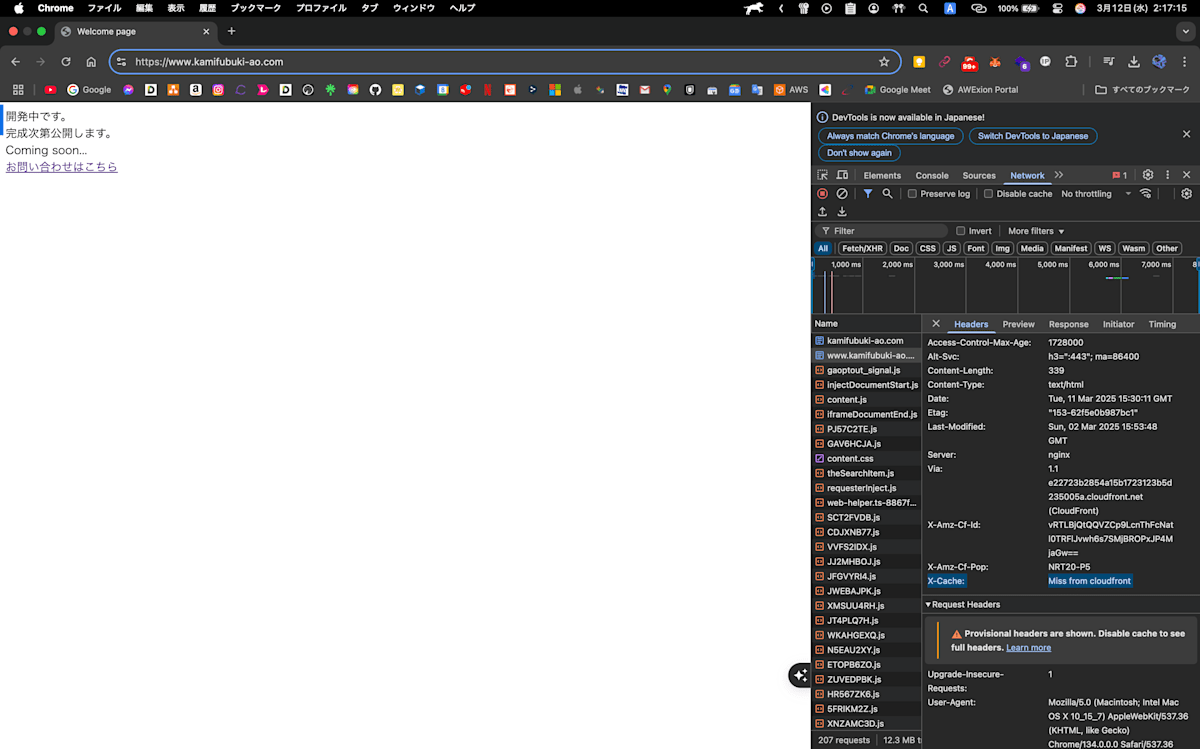This screenshot has width=1200, height=749.
Task: Collapse the Request Headers section
Action: (x=962, y=605)
